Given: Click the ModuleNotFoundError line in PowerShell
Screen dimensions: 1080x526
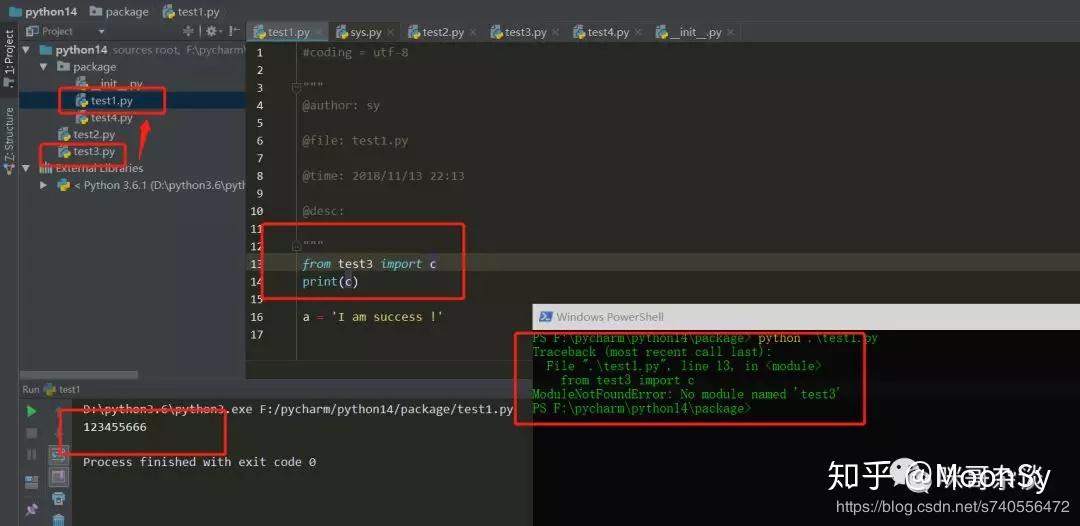Looking at the screenshot, I should pyautogui.click(x=687, y=394).
